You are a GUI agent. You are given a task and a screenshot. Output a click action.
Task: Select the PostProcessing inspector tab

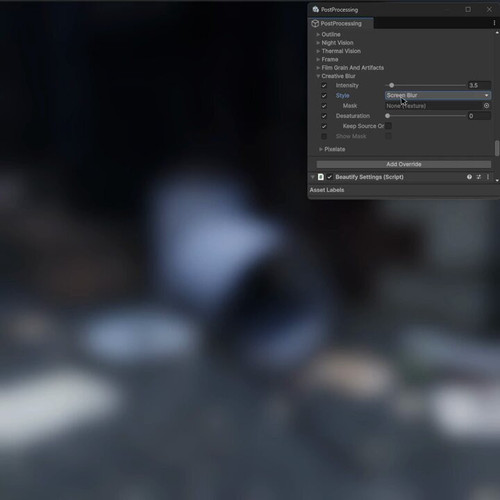(x=341, y=23)
